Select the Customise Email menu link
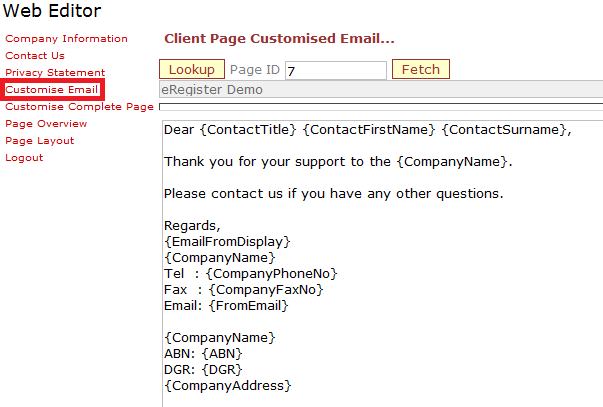 pyautogui.click(x=52, y=90)
